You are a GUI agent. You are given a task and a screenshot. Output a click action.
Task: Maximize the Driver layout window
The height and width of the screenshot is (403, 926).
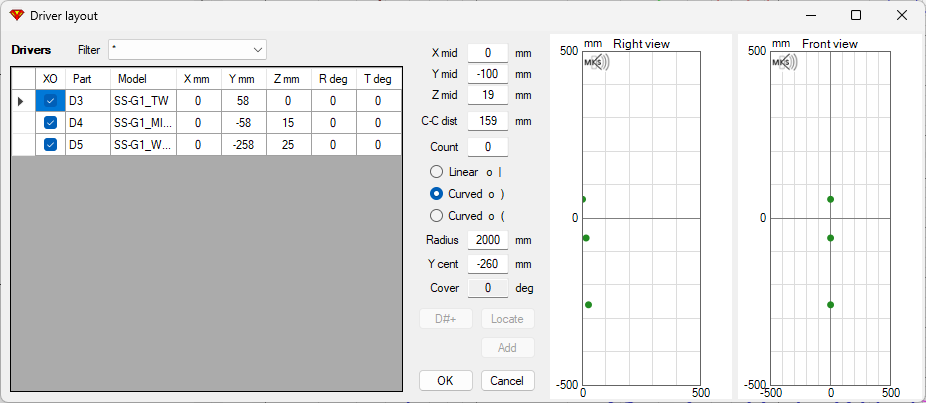coord(855,16)
